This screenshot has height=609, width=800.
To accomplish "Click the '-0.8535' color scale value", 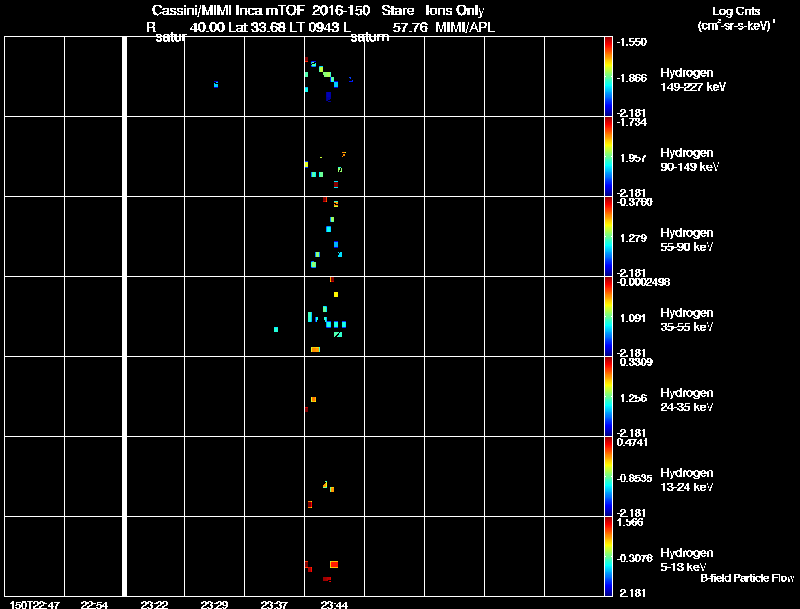I will click(x=634, y=478).
